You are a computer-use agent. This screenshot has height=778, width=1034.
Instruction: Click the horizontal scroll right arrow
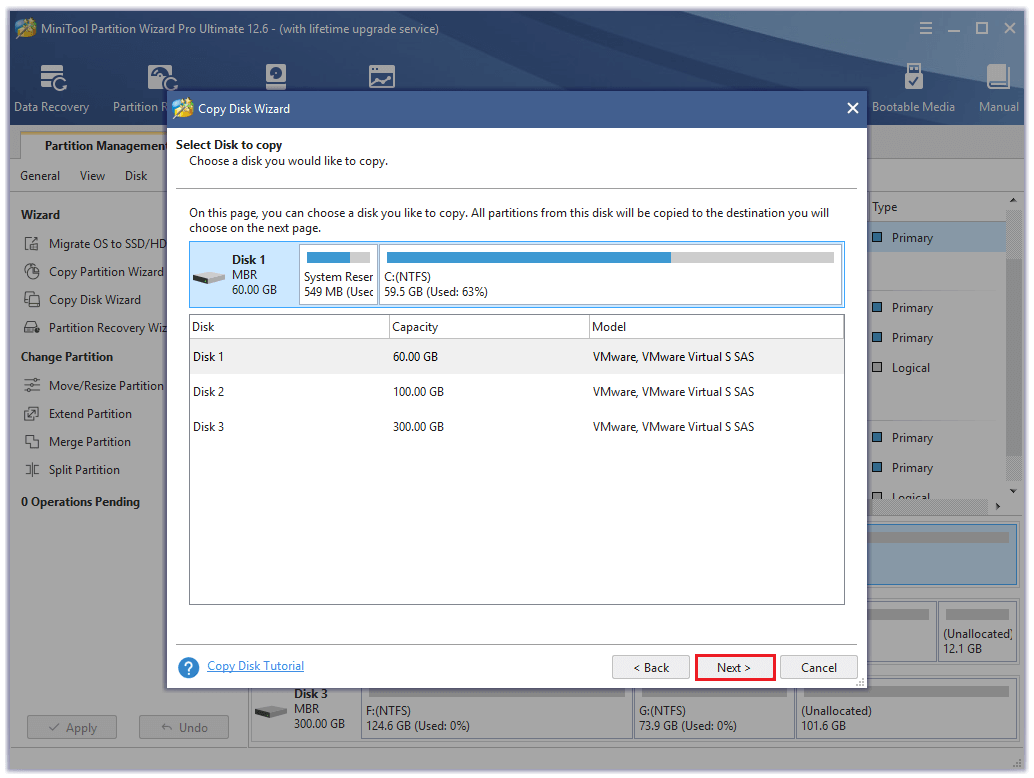tap(998, 506)
